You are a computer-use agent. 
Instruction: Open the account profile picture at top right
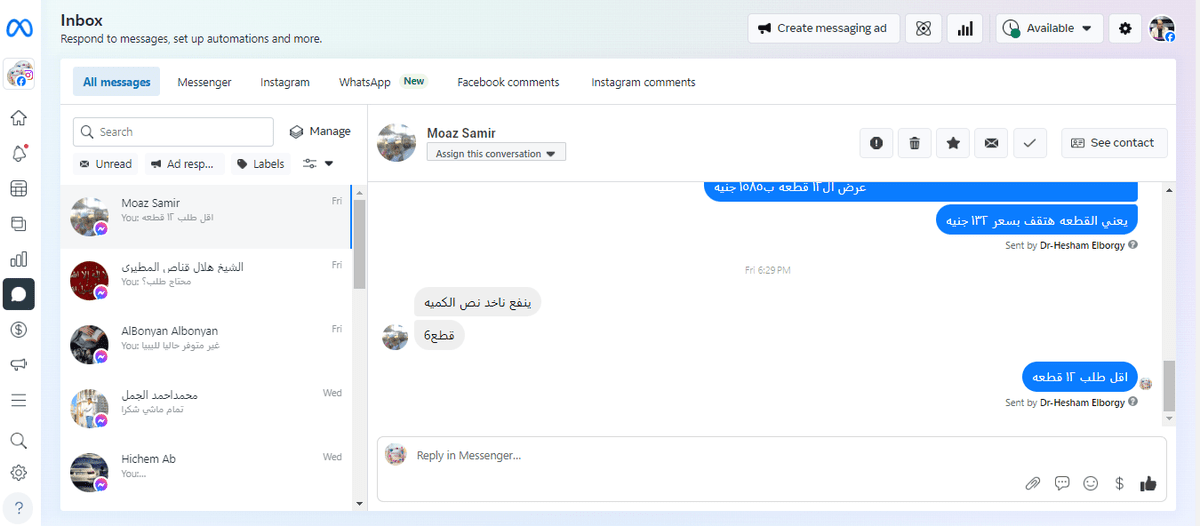[1162, 29]
